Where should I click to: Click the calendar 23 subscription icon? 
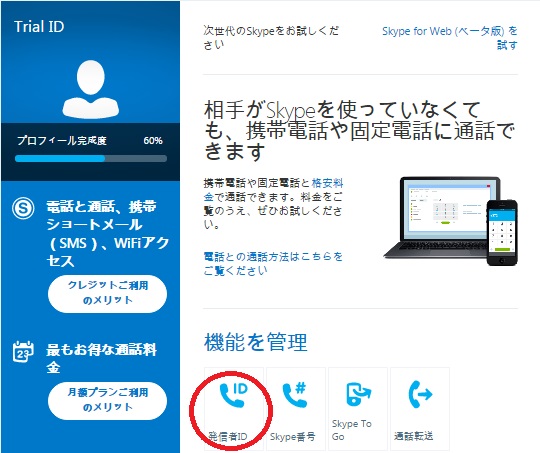pos(23,352)
